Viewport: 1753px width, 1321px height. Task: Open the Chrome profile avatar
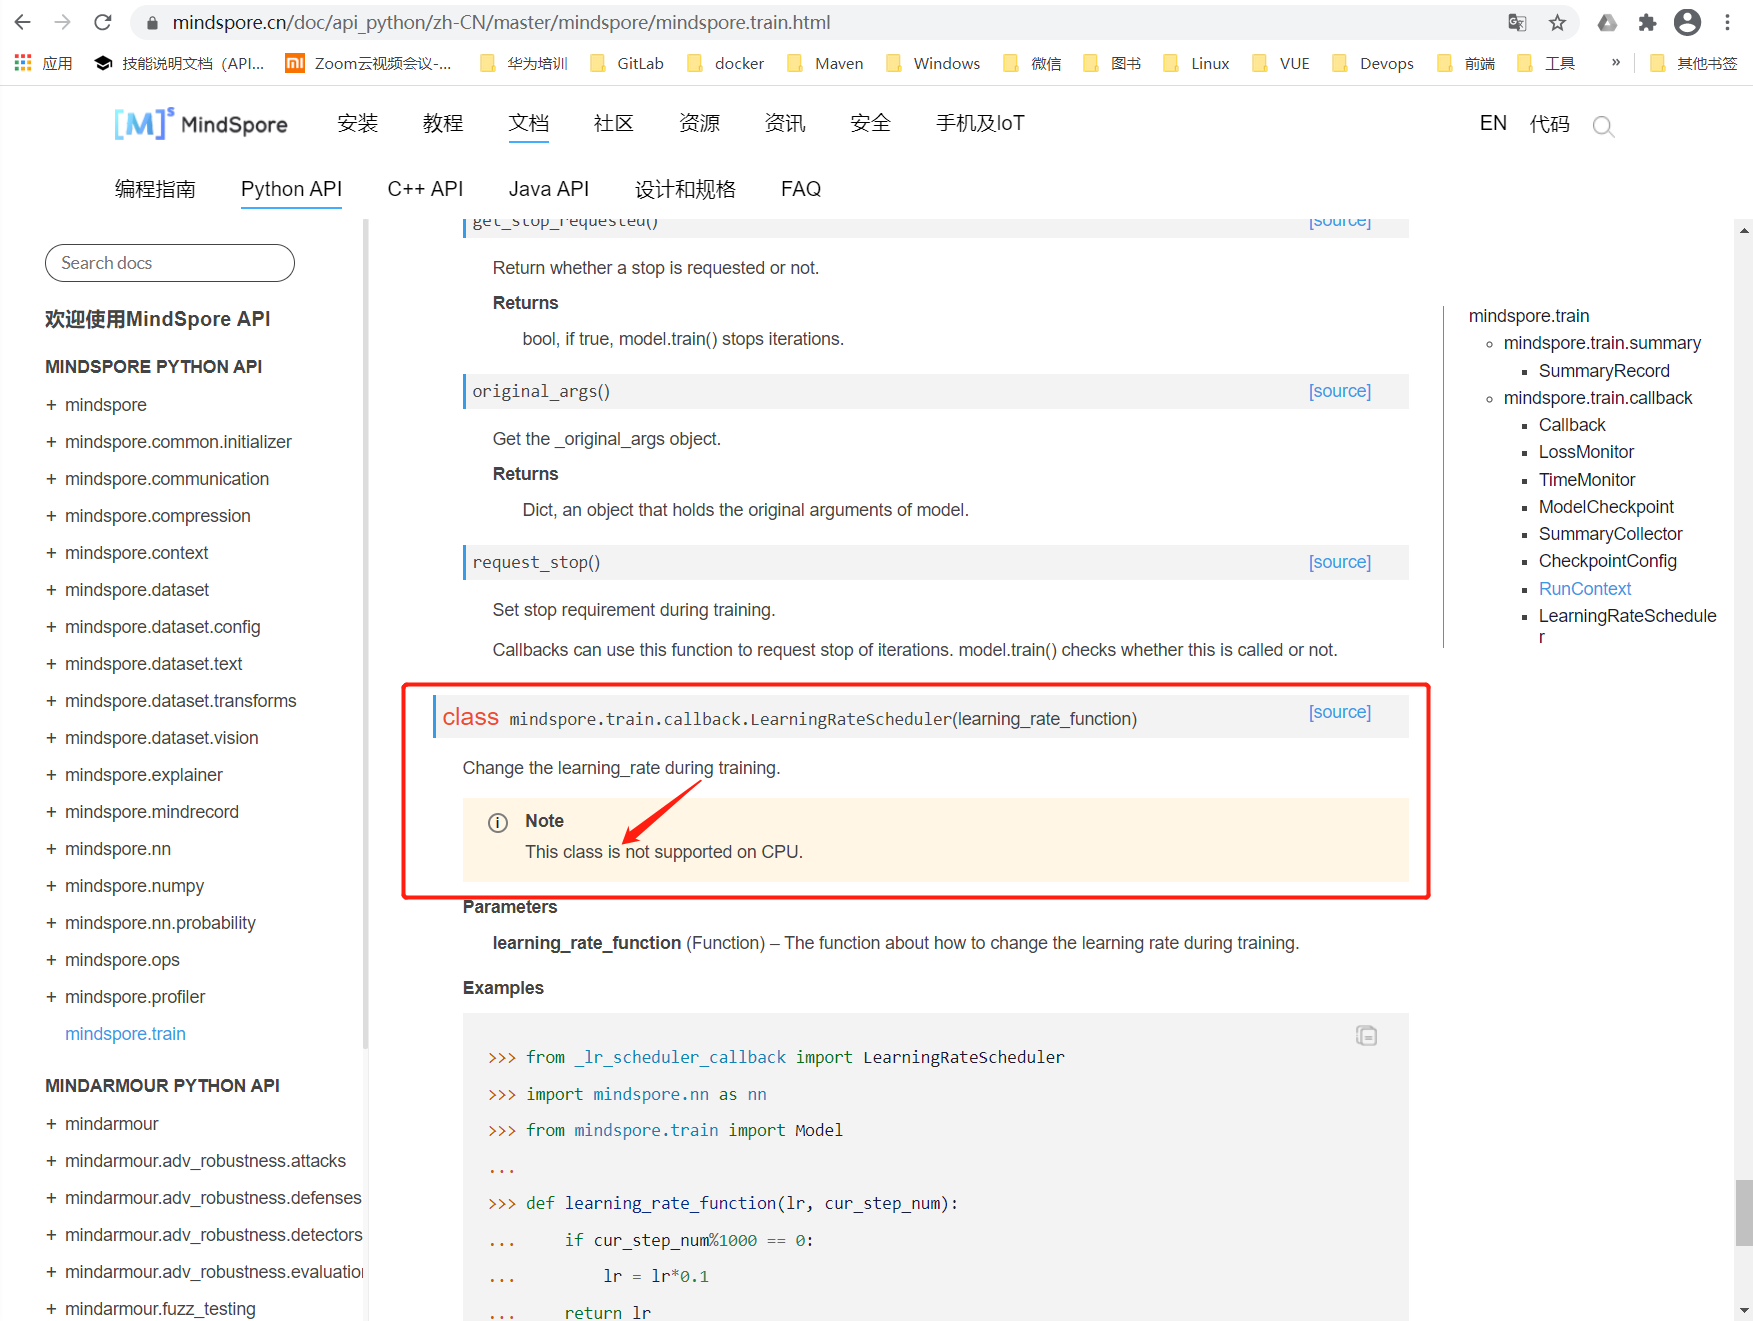(1687, 22)
